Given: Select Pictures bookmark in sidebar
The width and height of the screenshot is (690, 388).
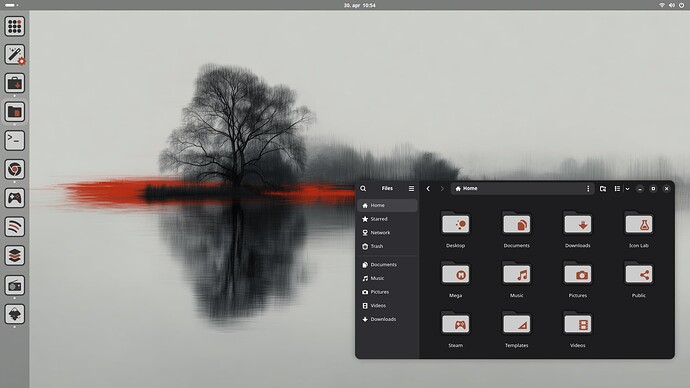Looking at the screenshot, I should coord(387,292).
